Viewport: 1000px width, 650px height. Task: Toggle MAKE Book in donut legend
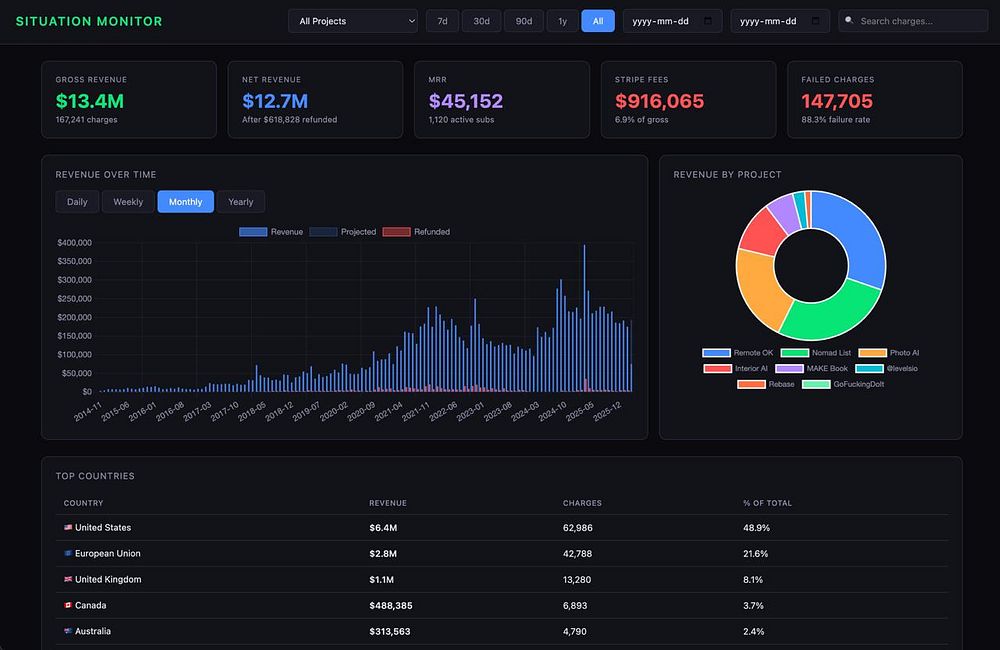pyautogui.click(x=812, y=369)
